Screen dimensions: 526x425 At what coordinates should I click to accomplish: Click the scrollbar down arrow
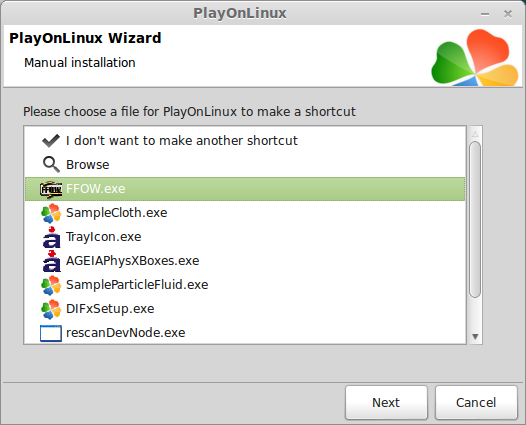475,336
